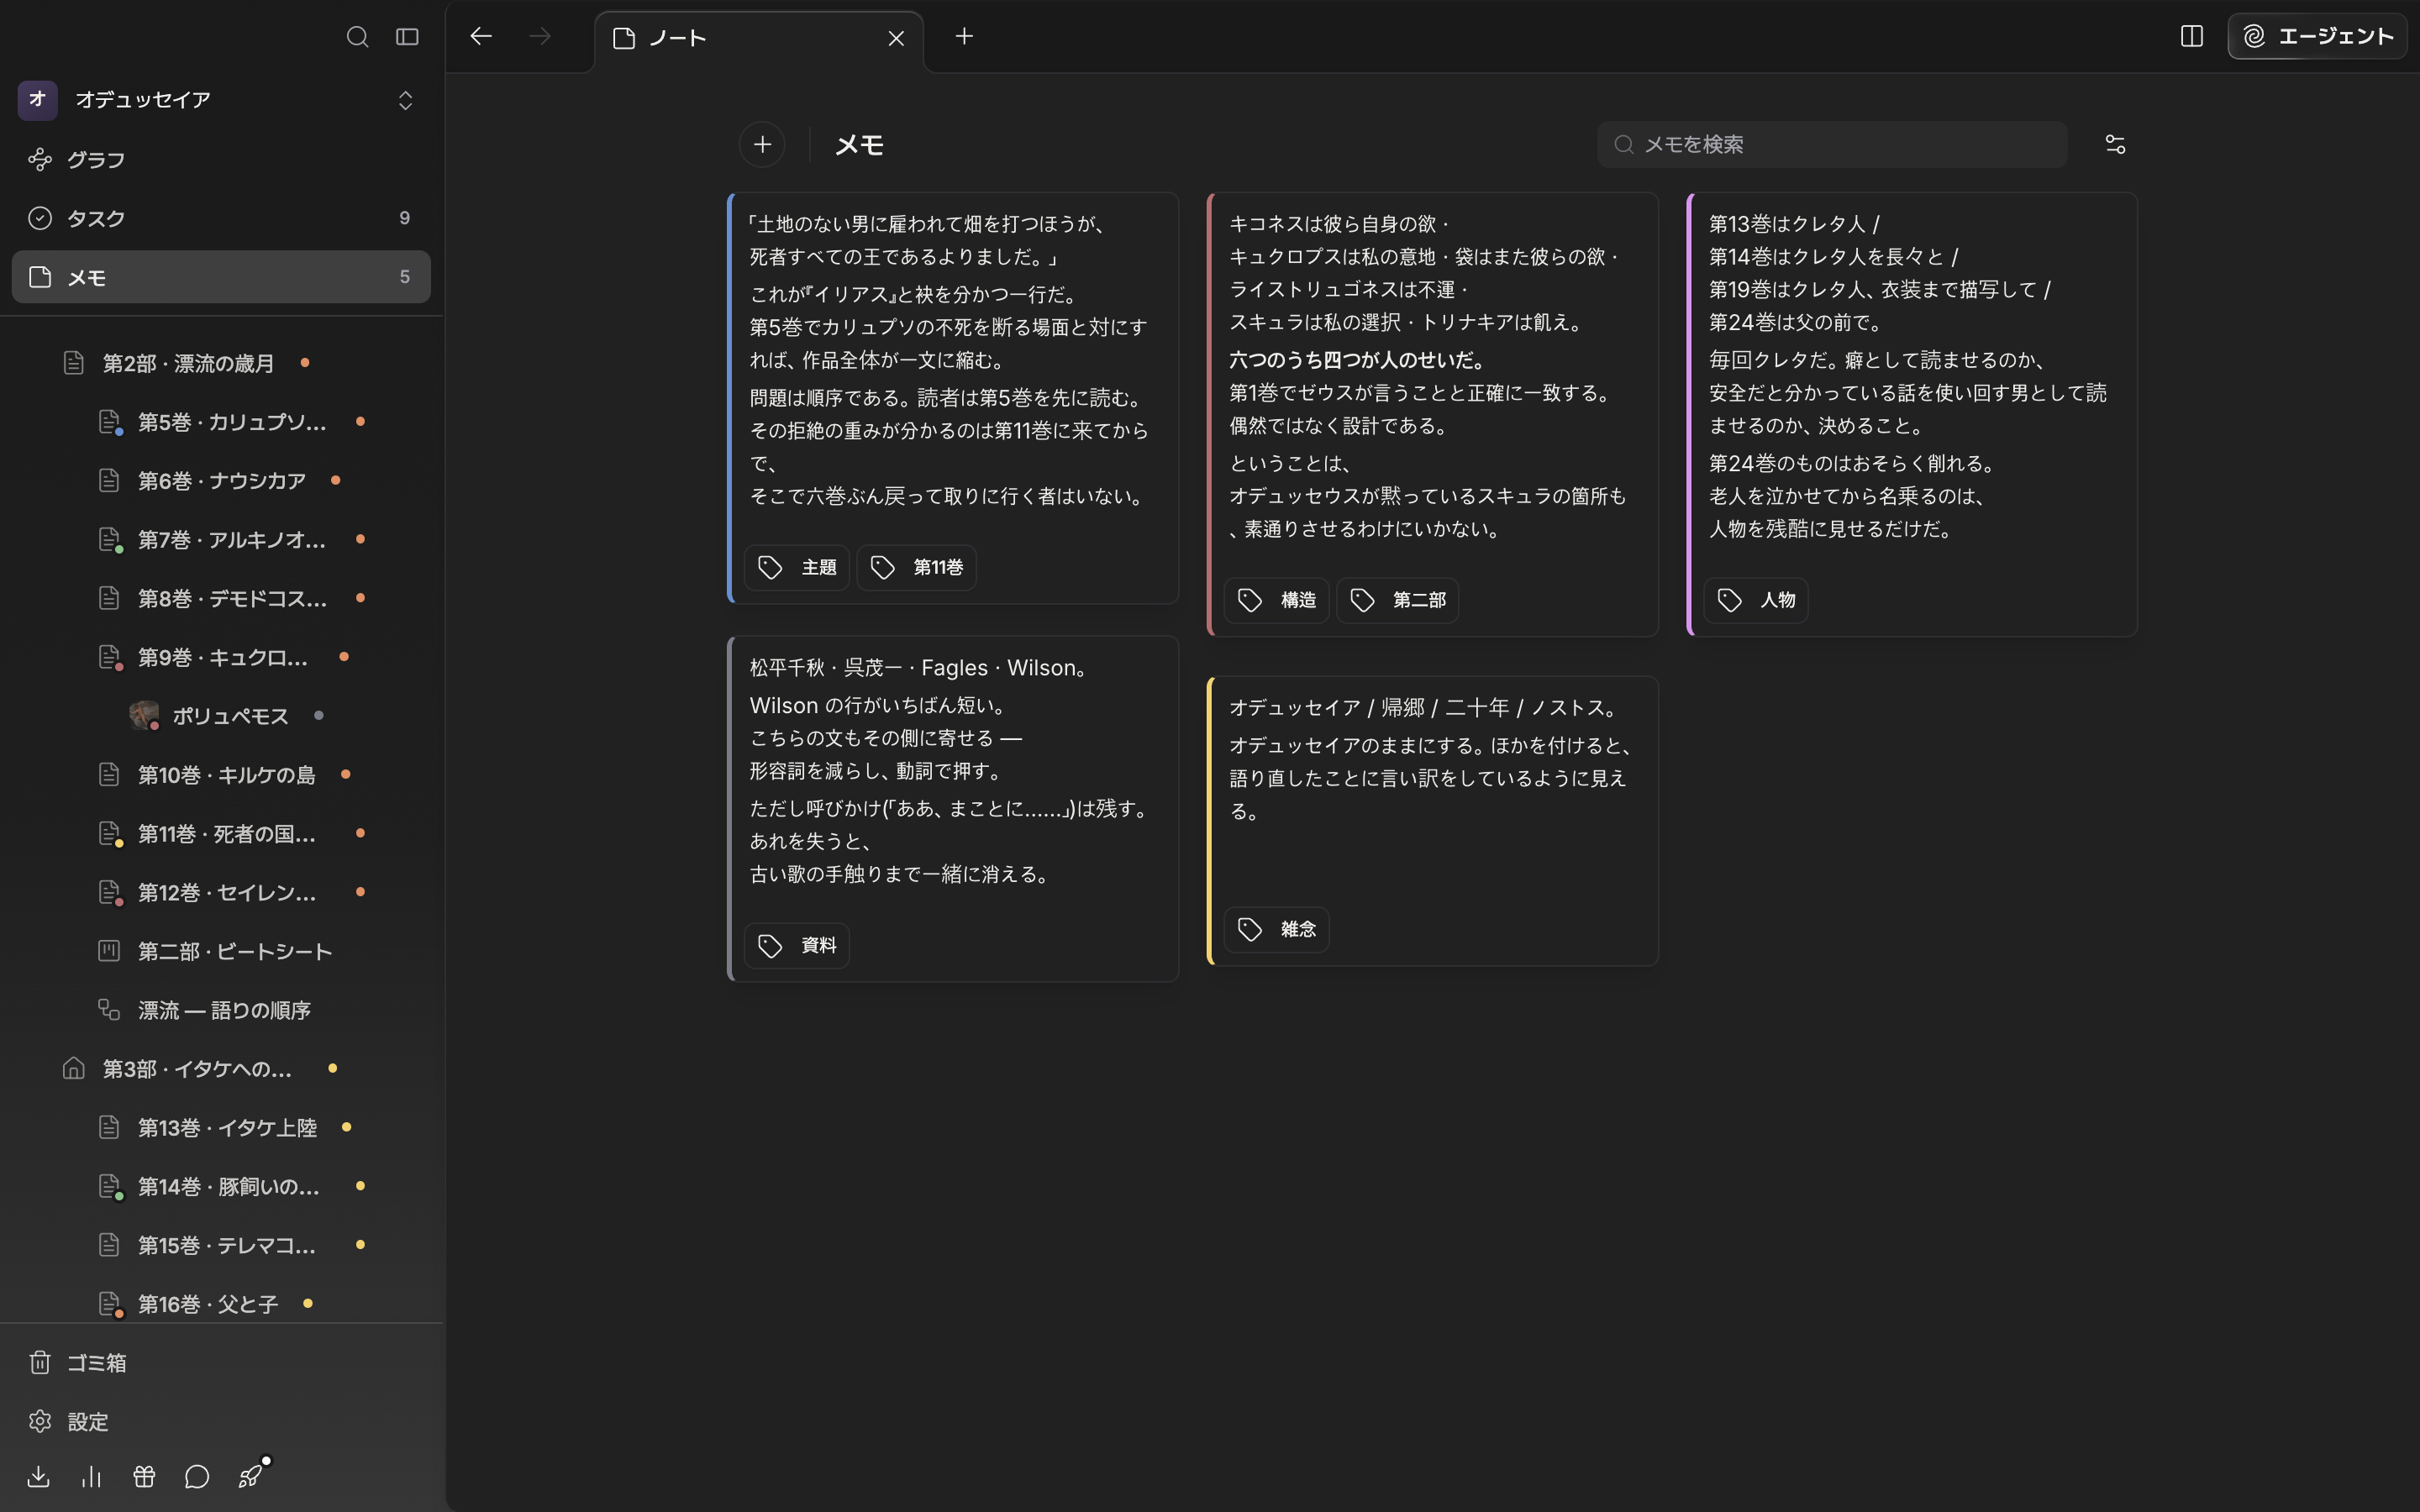
Task: Open 設定 settings
Action: 221,1422
